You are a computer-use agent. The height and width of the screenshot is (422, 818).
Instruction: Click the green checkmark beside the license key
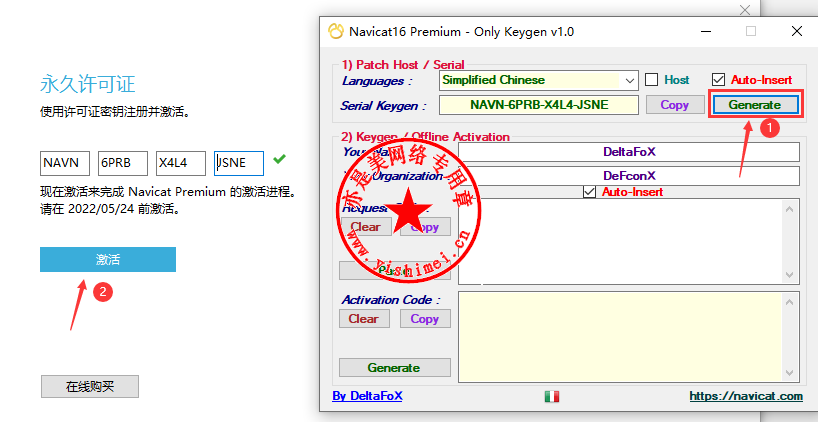[280, 159]
